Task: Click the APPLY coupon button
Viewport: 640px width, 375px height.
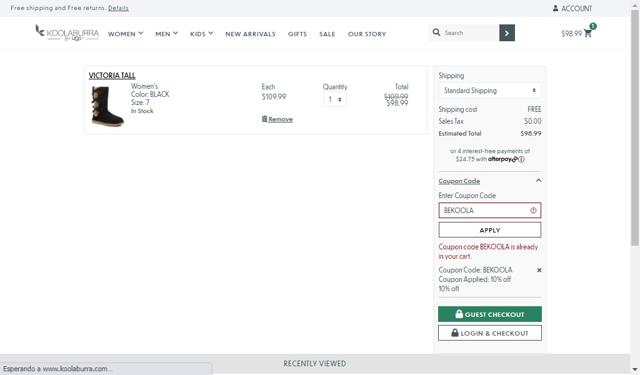Action: [490, 230]
